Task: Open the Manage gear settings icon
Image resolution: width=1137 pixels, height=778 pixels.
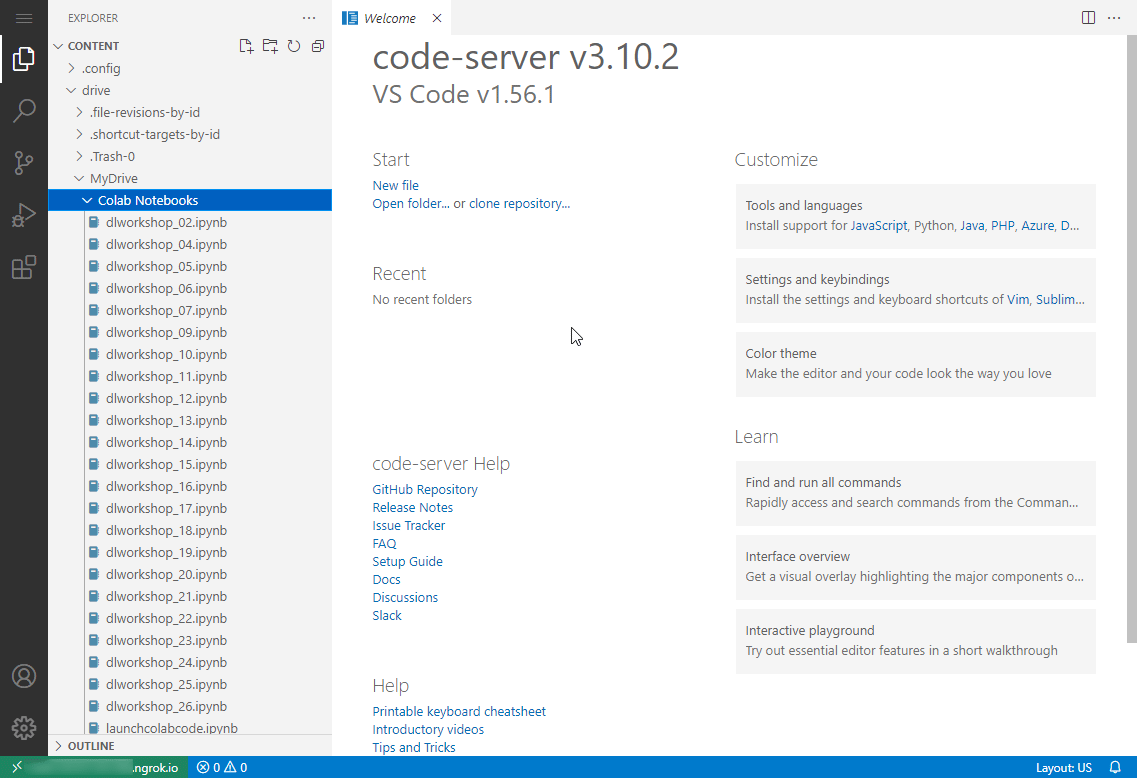Action: pyautogui.click(x=24, y=728)
